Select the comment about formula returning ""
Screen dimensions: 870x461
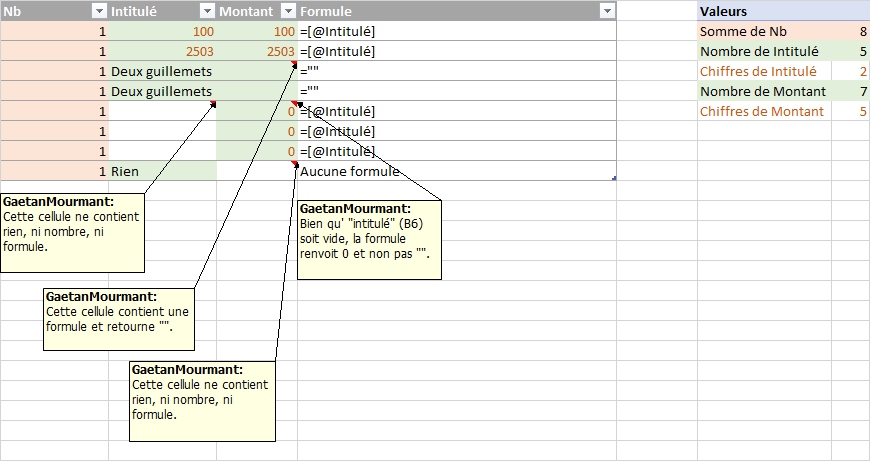pyautogui.click(x=119, y=319)
